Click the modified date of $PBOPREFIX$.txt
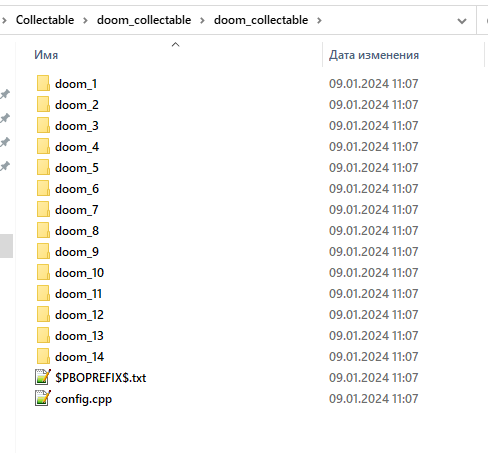 click(x=374, y=377)
